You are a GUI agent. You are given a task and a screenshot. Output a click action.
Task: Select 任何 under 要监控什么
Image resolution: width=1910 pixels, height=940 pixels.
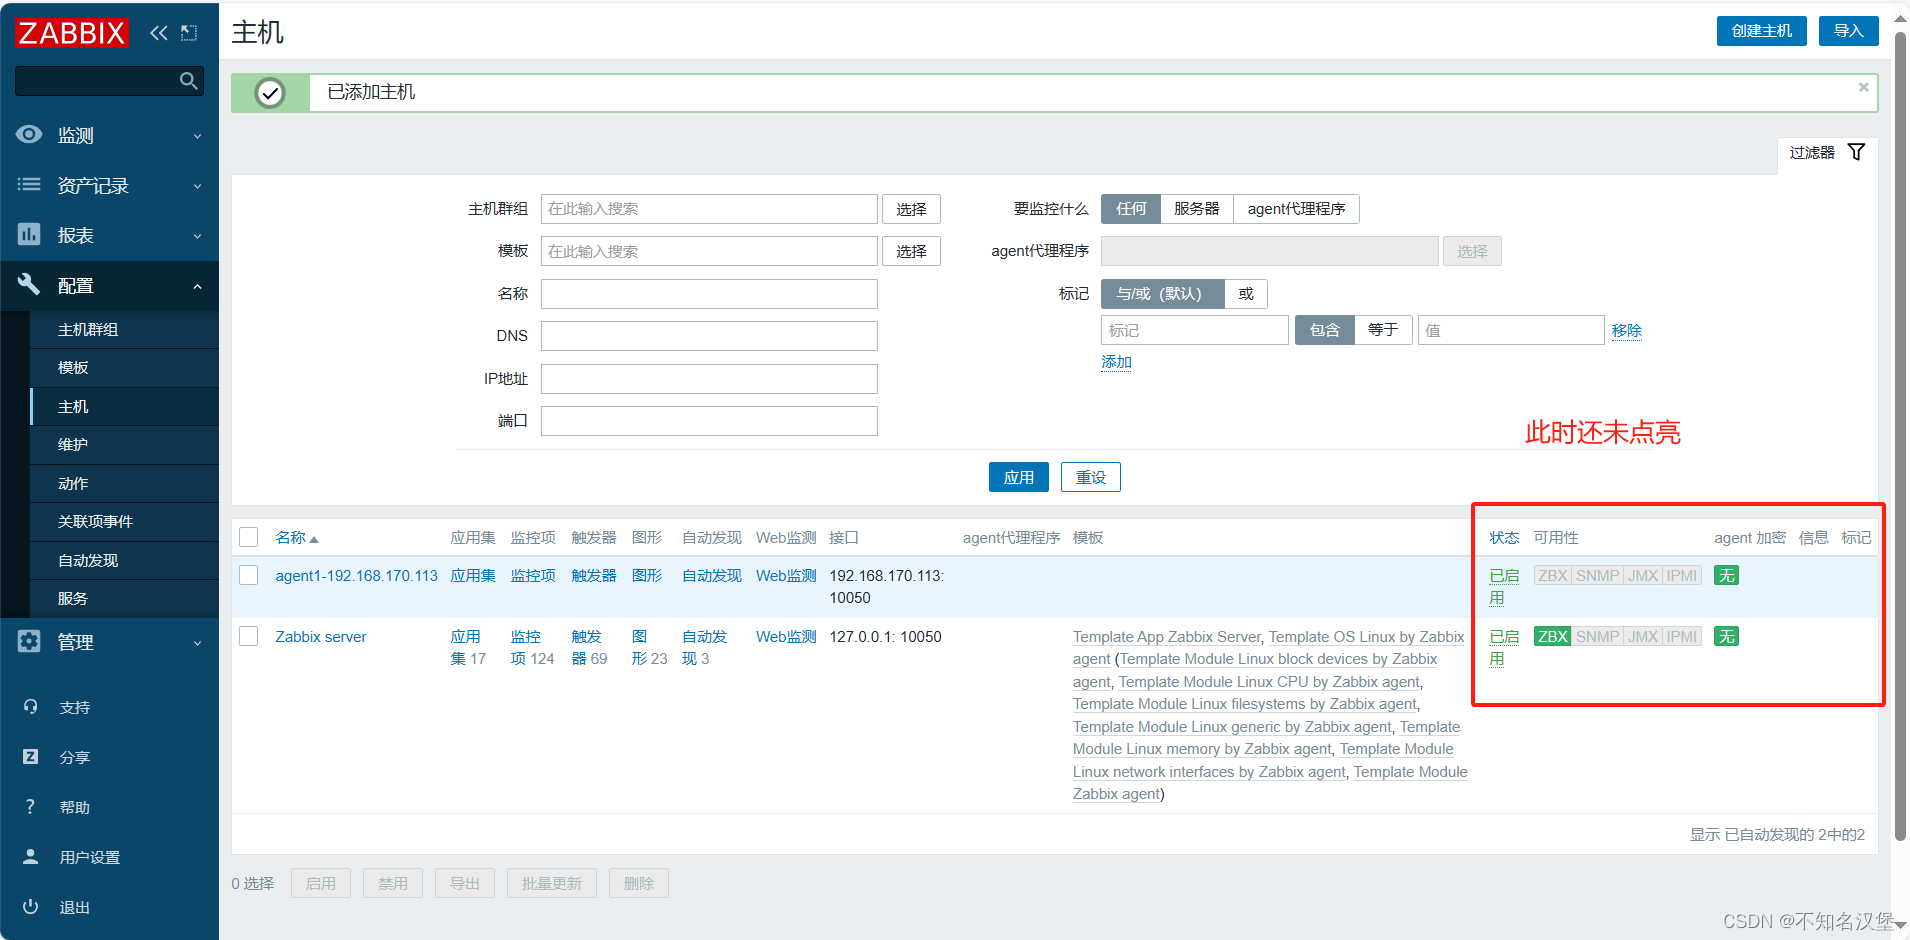1131,208
